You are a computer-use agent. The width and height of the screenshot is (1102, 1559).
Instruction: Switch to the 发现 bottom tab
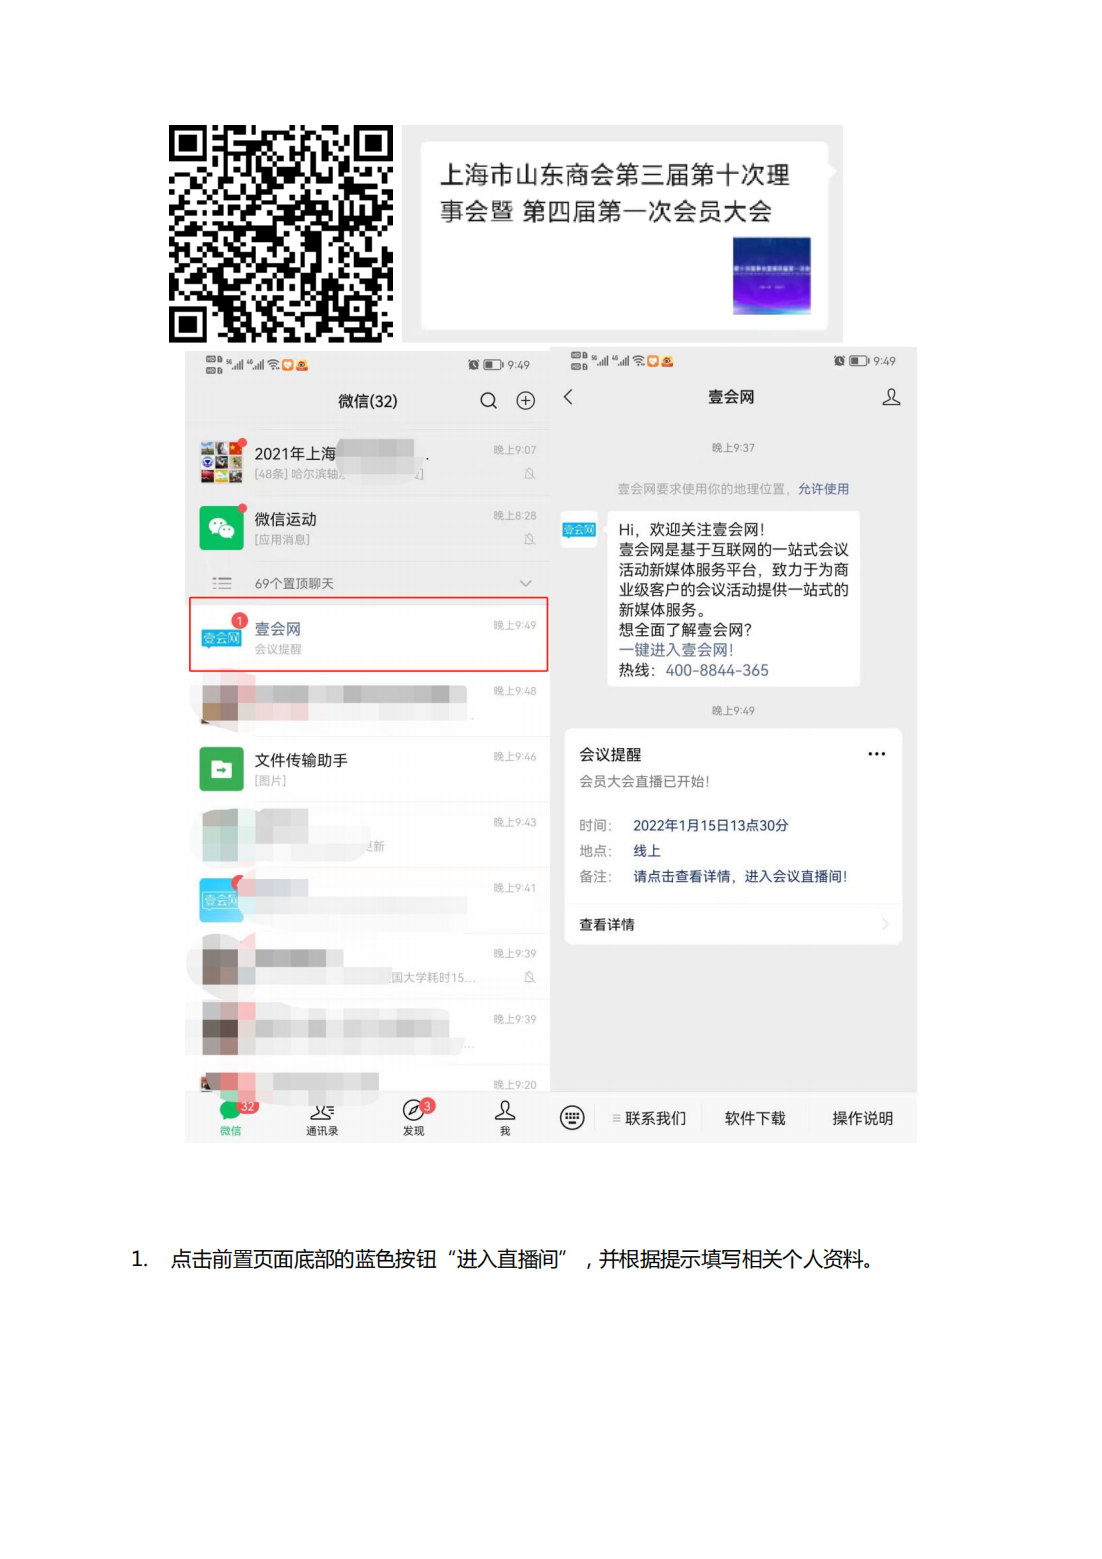414,1118
